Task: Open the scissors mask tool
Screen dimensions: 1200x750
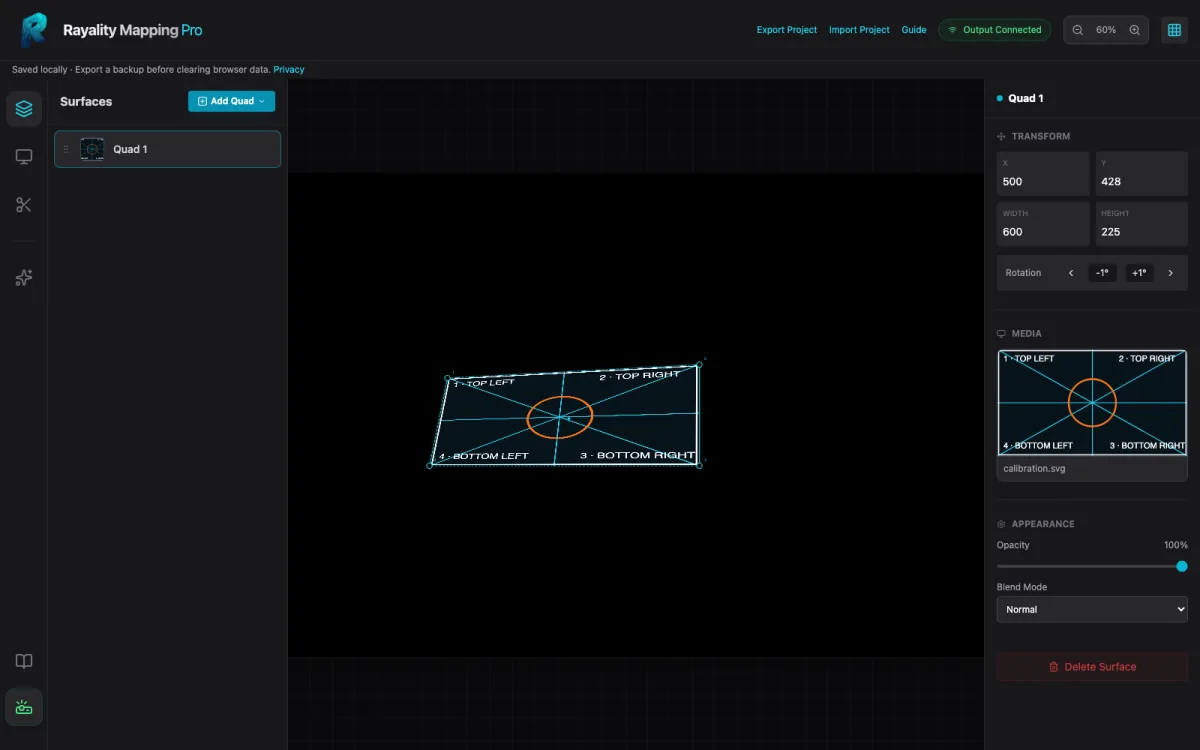Action: click(x=24, y=205)
